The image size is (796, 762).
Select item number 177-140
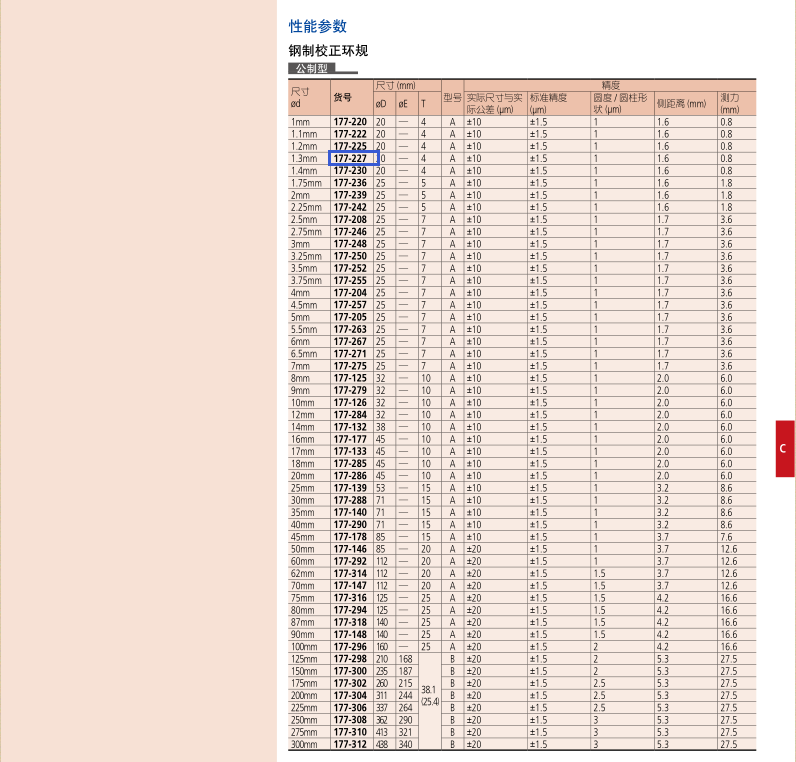click(350, 512)
